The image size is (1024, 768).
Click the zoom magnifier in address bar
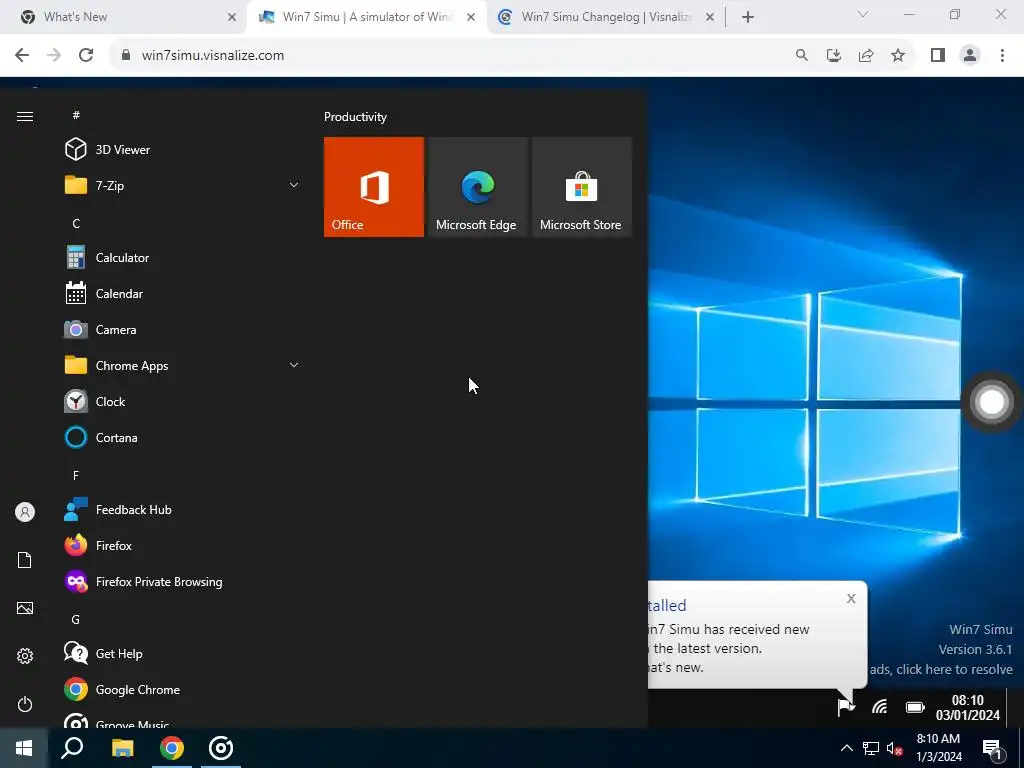(801, 56)
